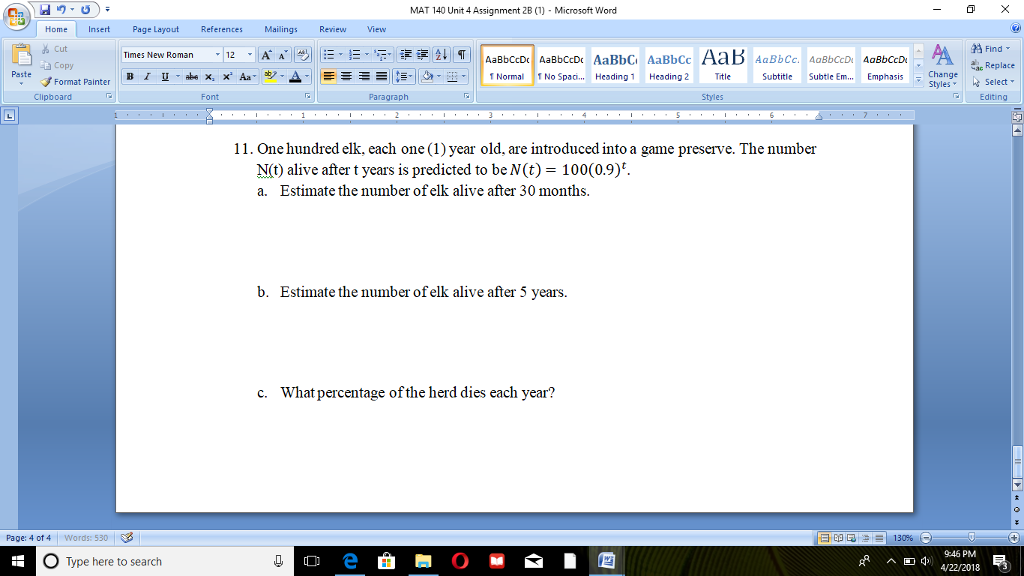Open Opera from the taskbar
The image size is (1024, 576).
(460, 561)
